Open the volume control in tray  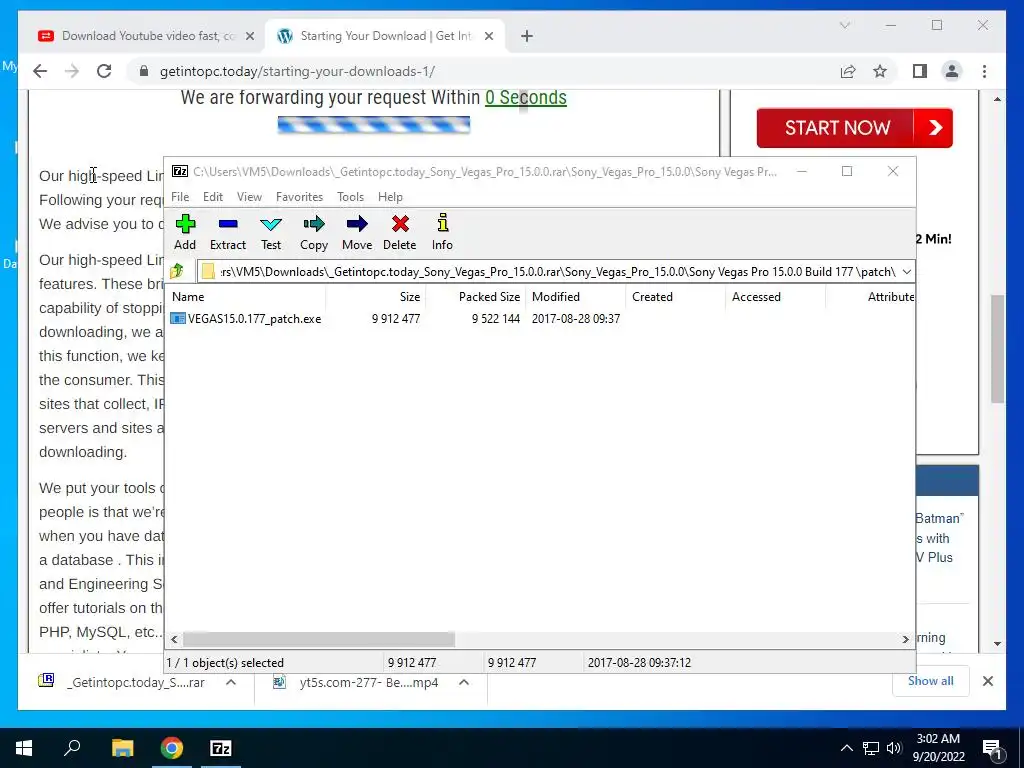tap(894, 748)
